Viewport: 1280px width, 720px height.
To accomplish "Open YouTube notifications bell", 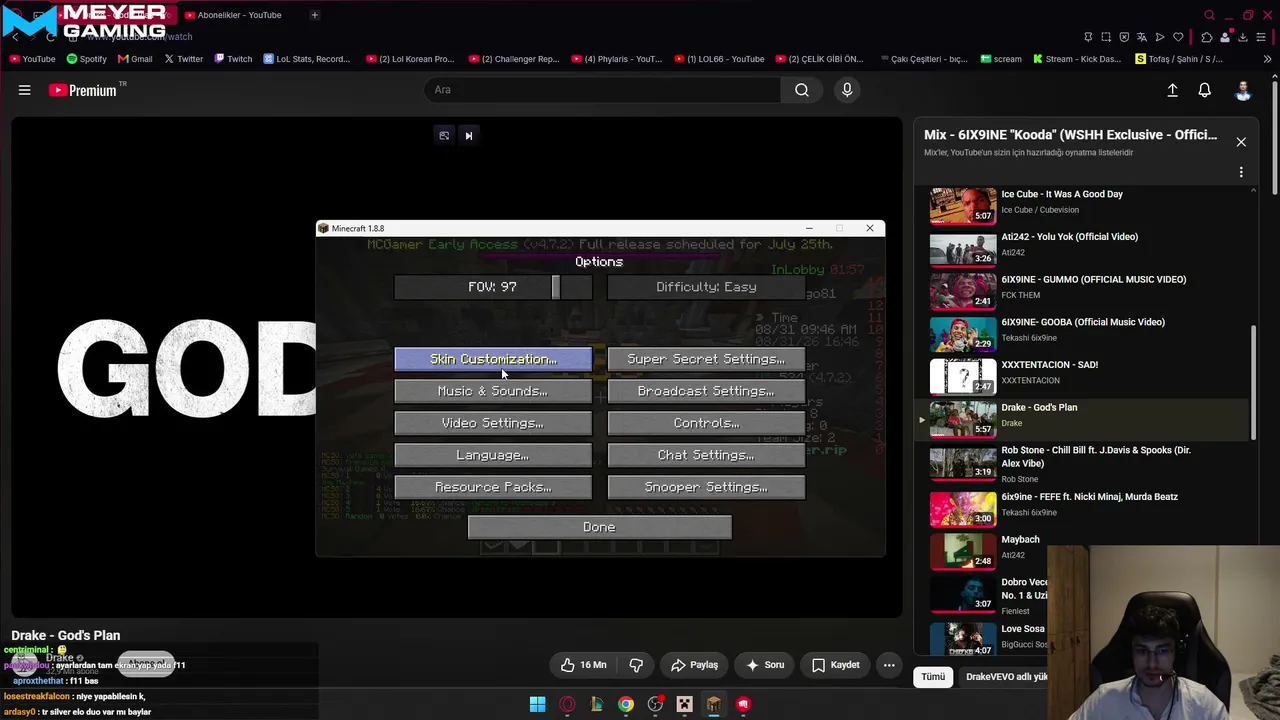I will (1205, 90).
